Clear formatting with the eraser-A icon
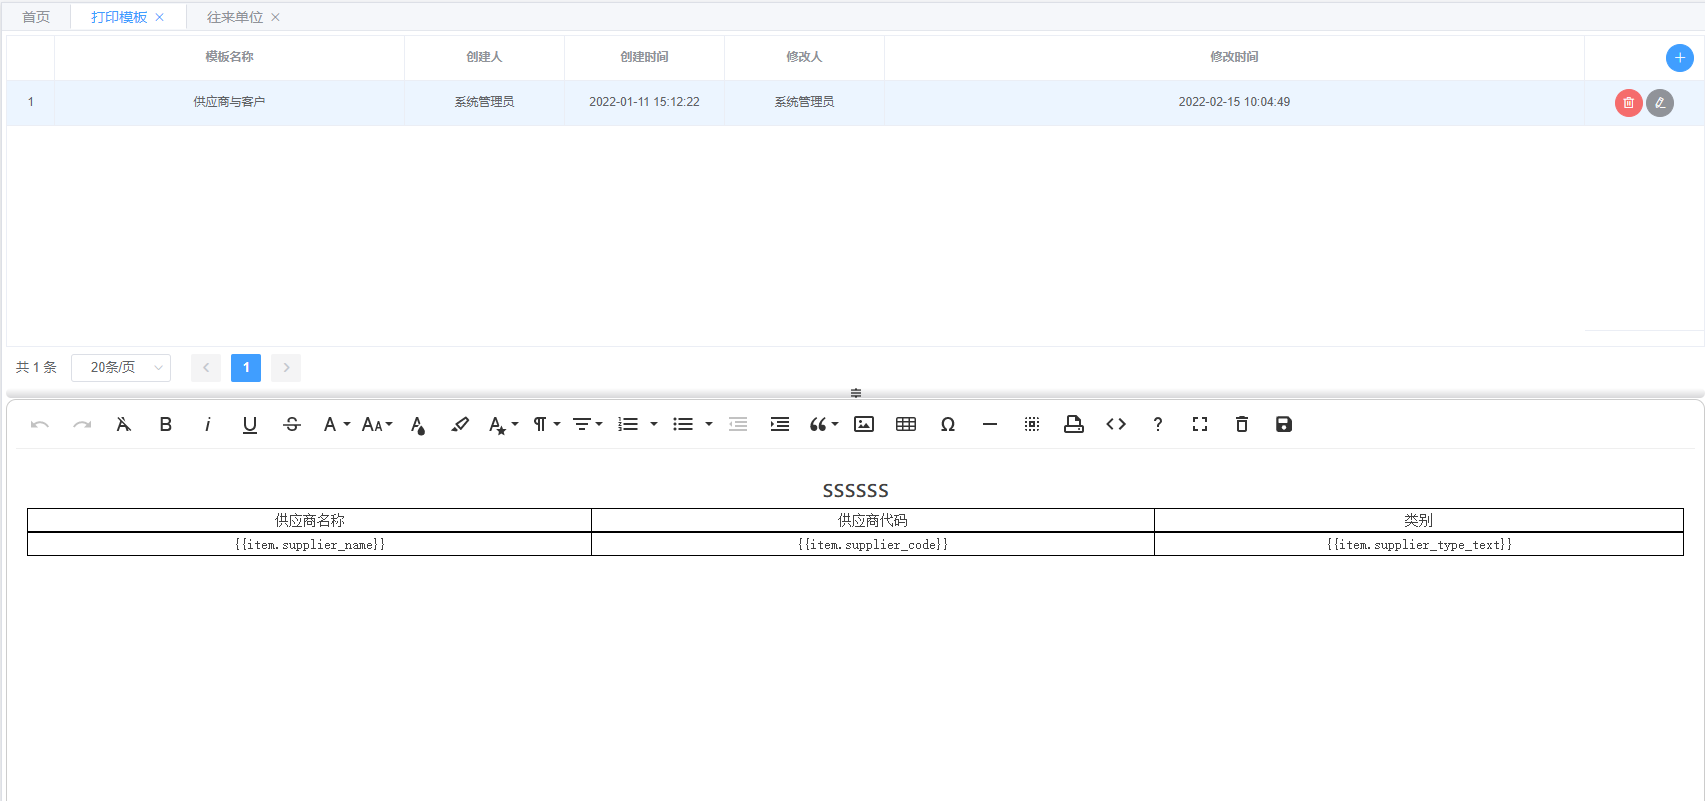1705x801 pixels. (124, 425)
